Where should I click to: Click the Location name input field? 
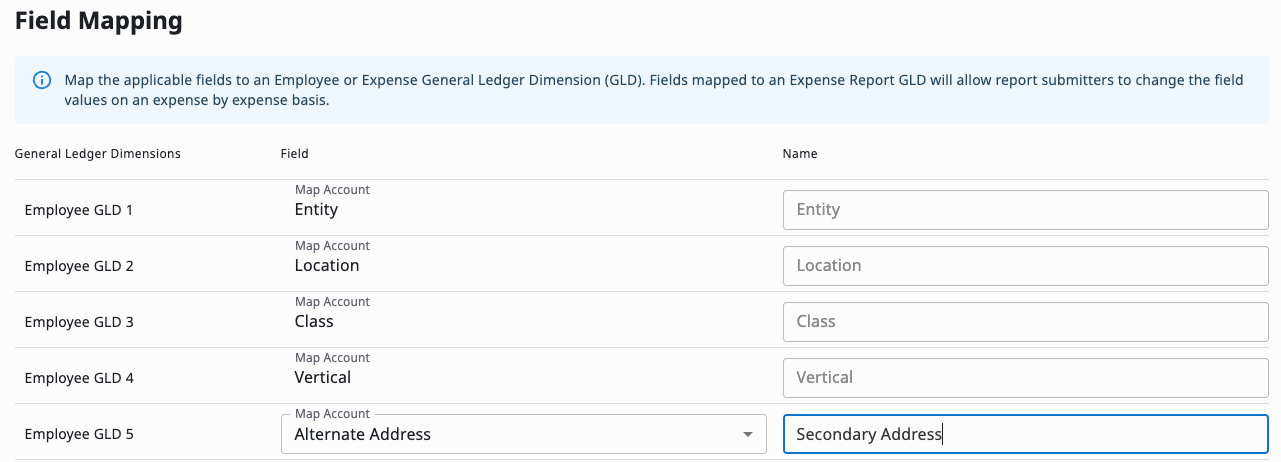[1025, 266]
